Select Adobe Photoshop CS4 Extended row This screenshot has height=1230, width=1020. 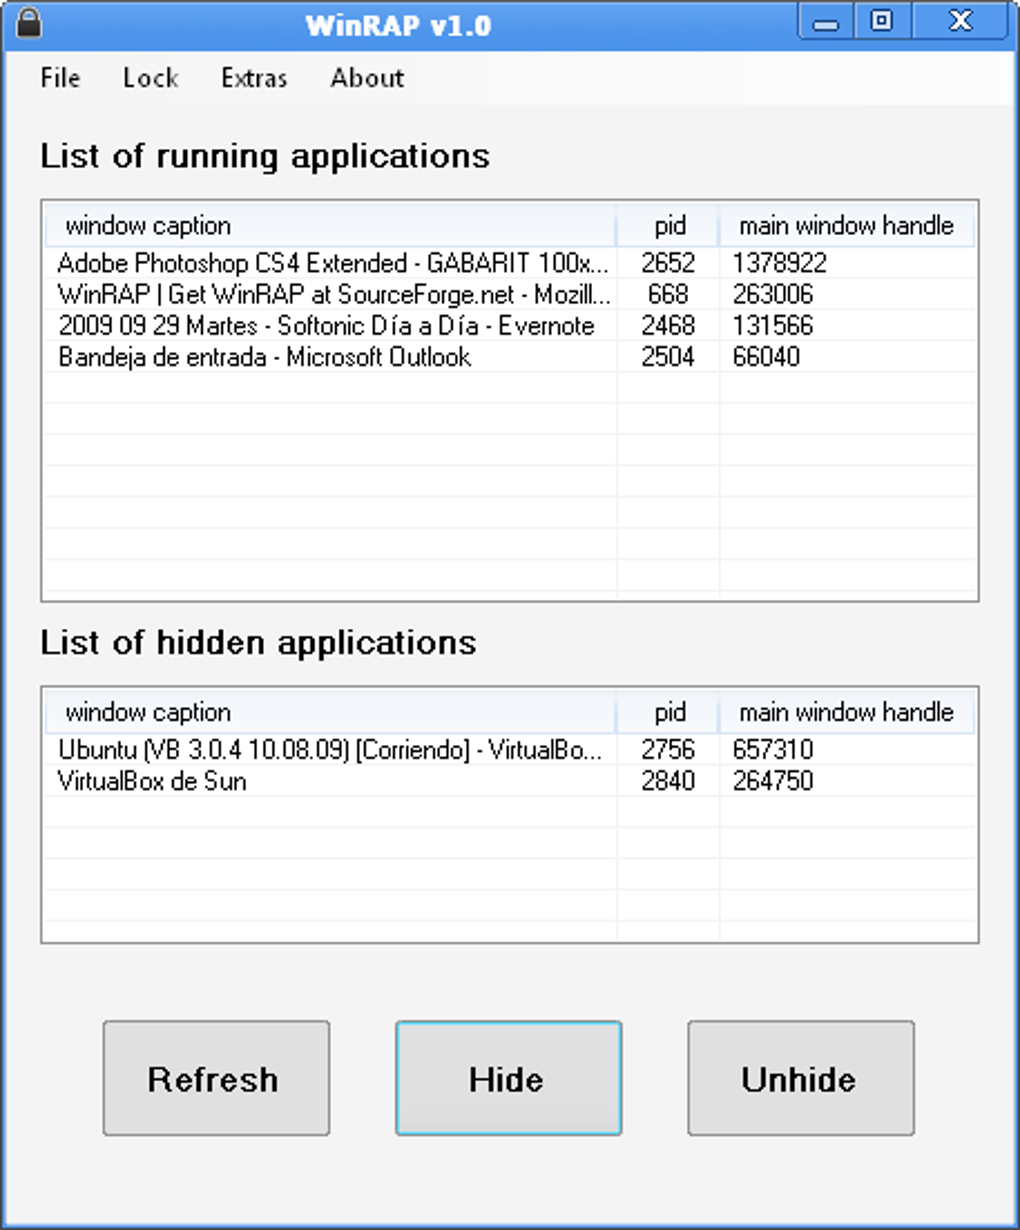coord(510,263)
